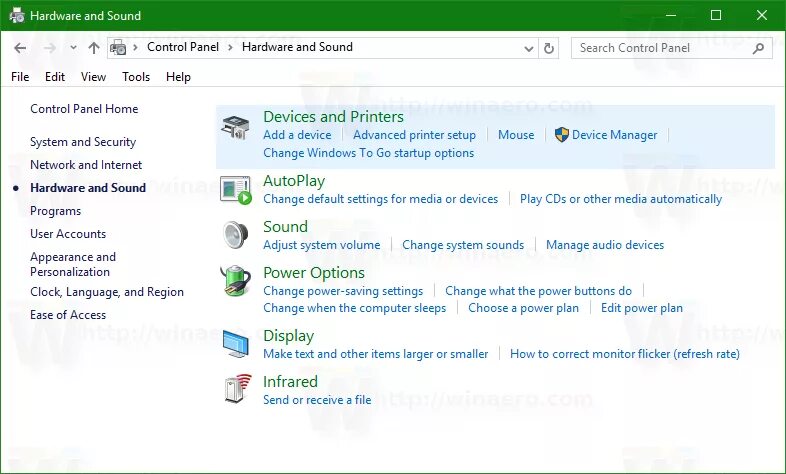This screenshot has height=474, width=786.
Task: Select Hardware and Sound in sidebar
Action: 88,188
